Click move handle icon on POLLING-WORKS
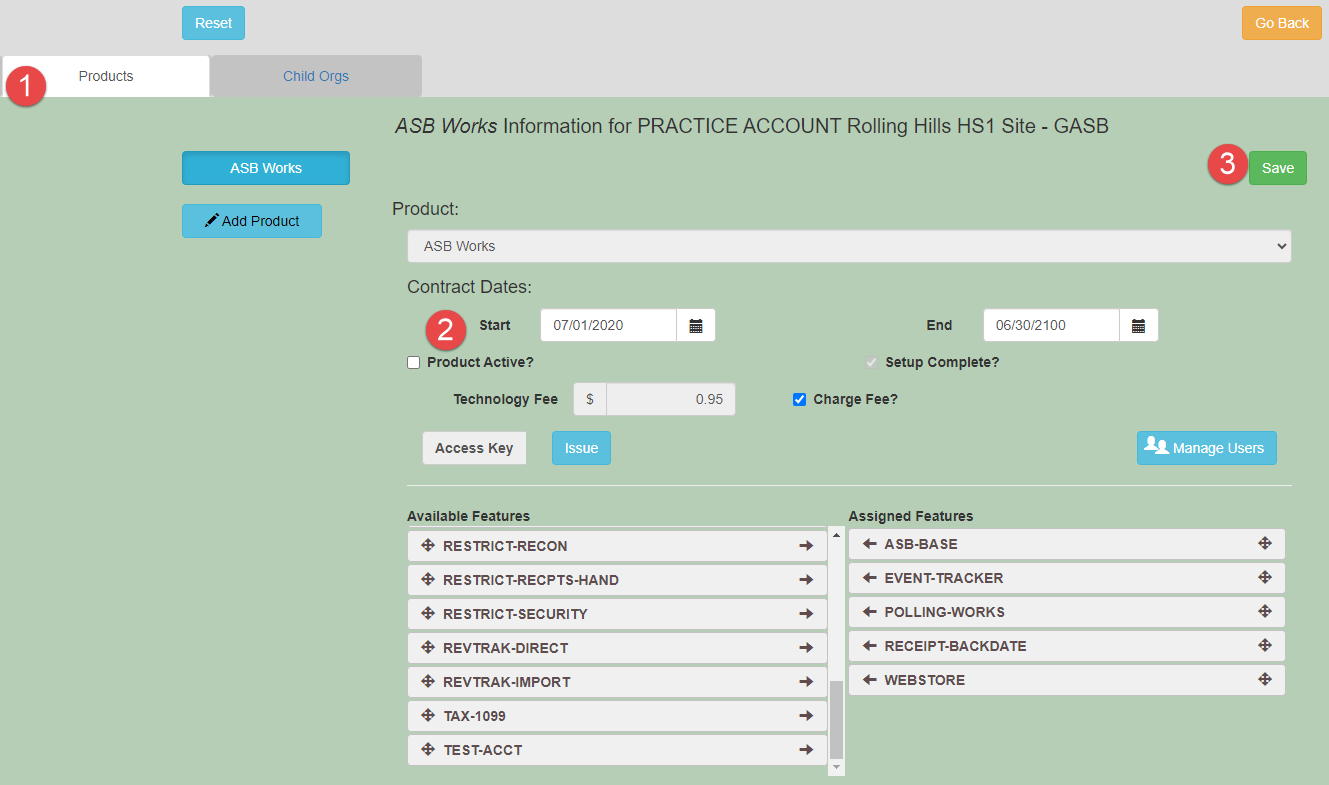Screen dimensions: 1329x785 (x=1264, y=612)
